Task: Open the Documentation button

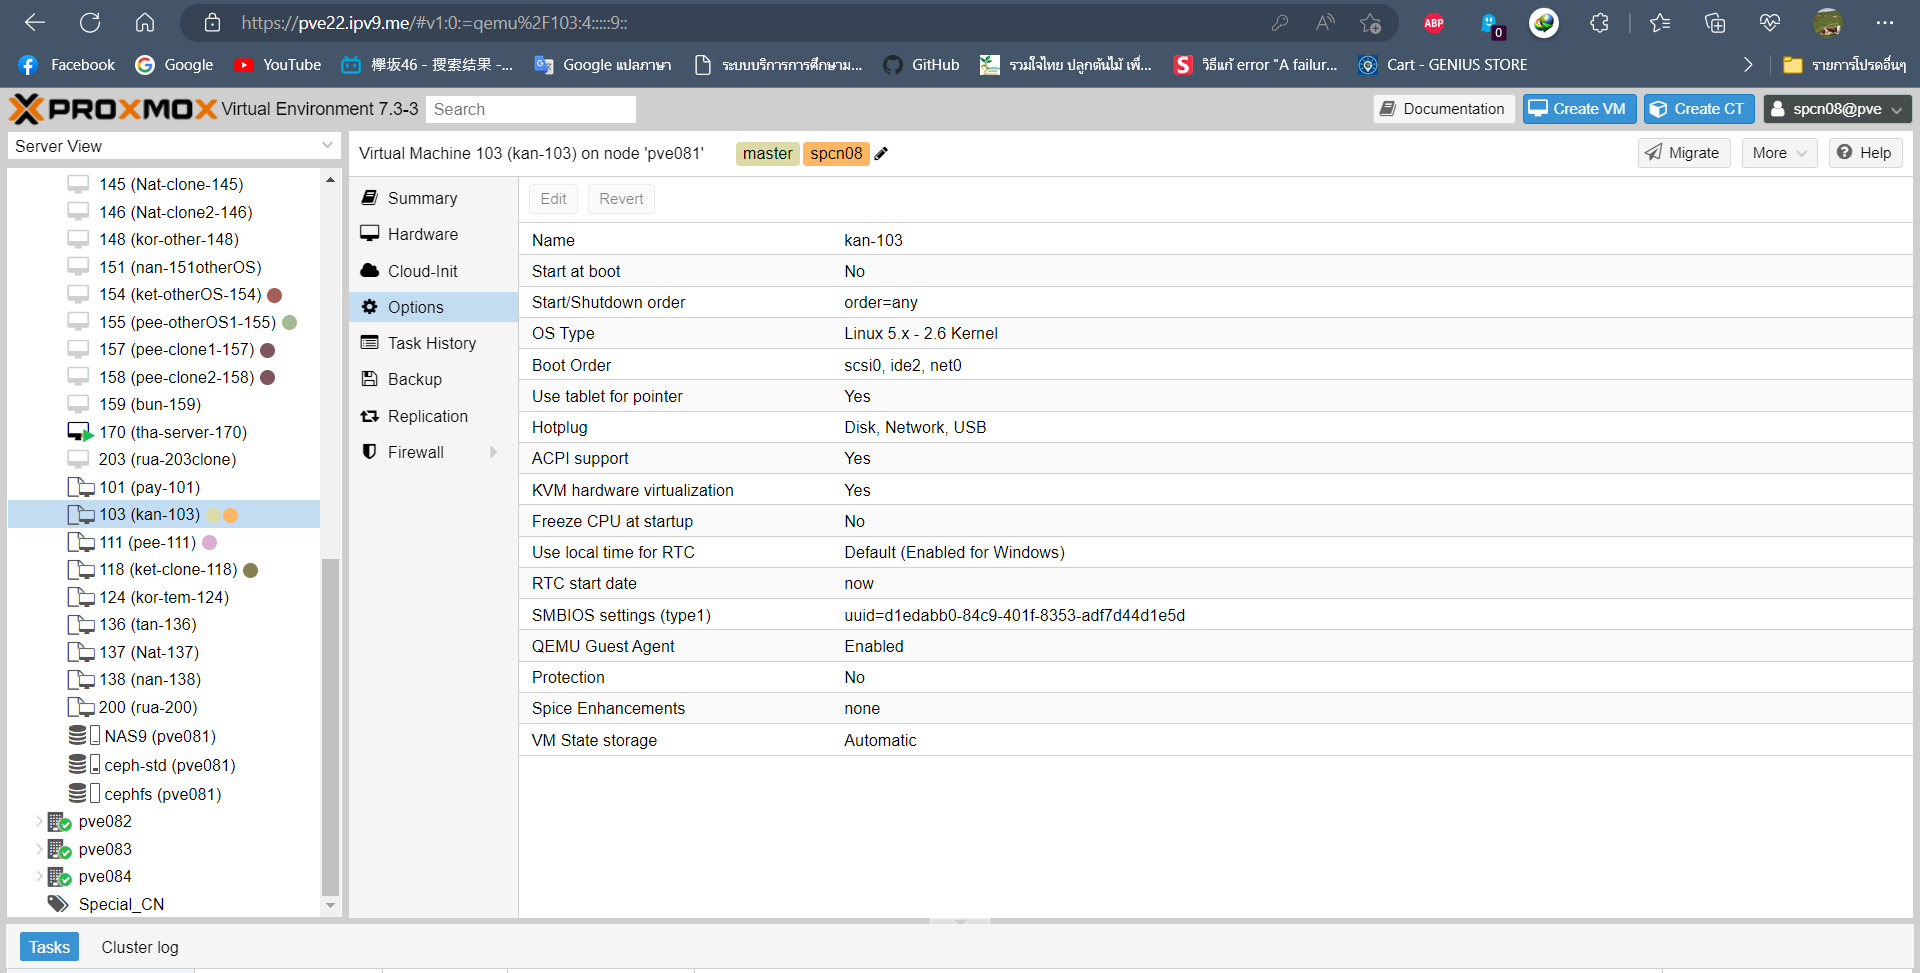Action: pos(1443,109)
